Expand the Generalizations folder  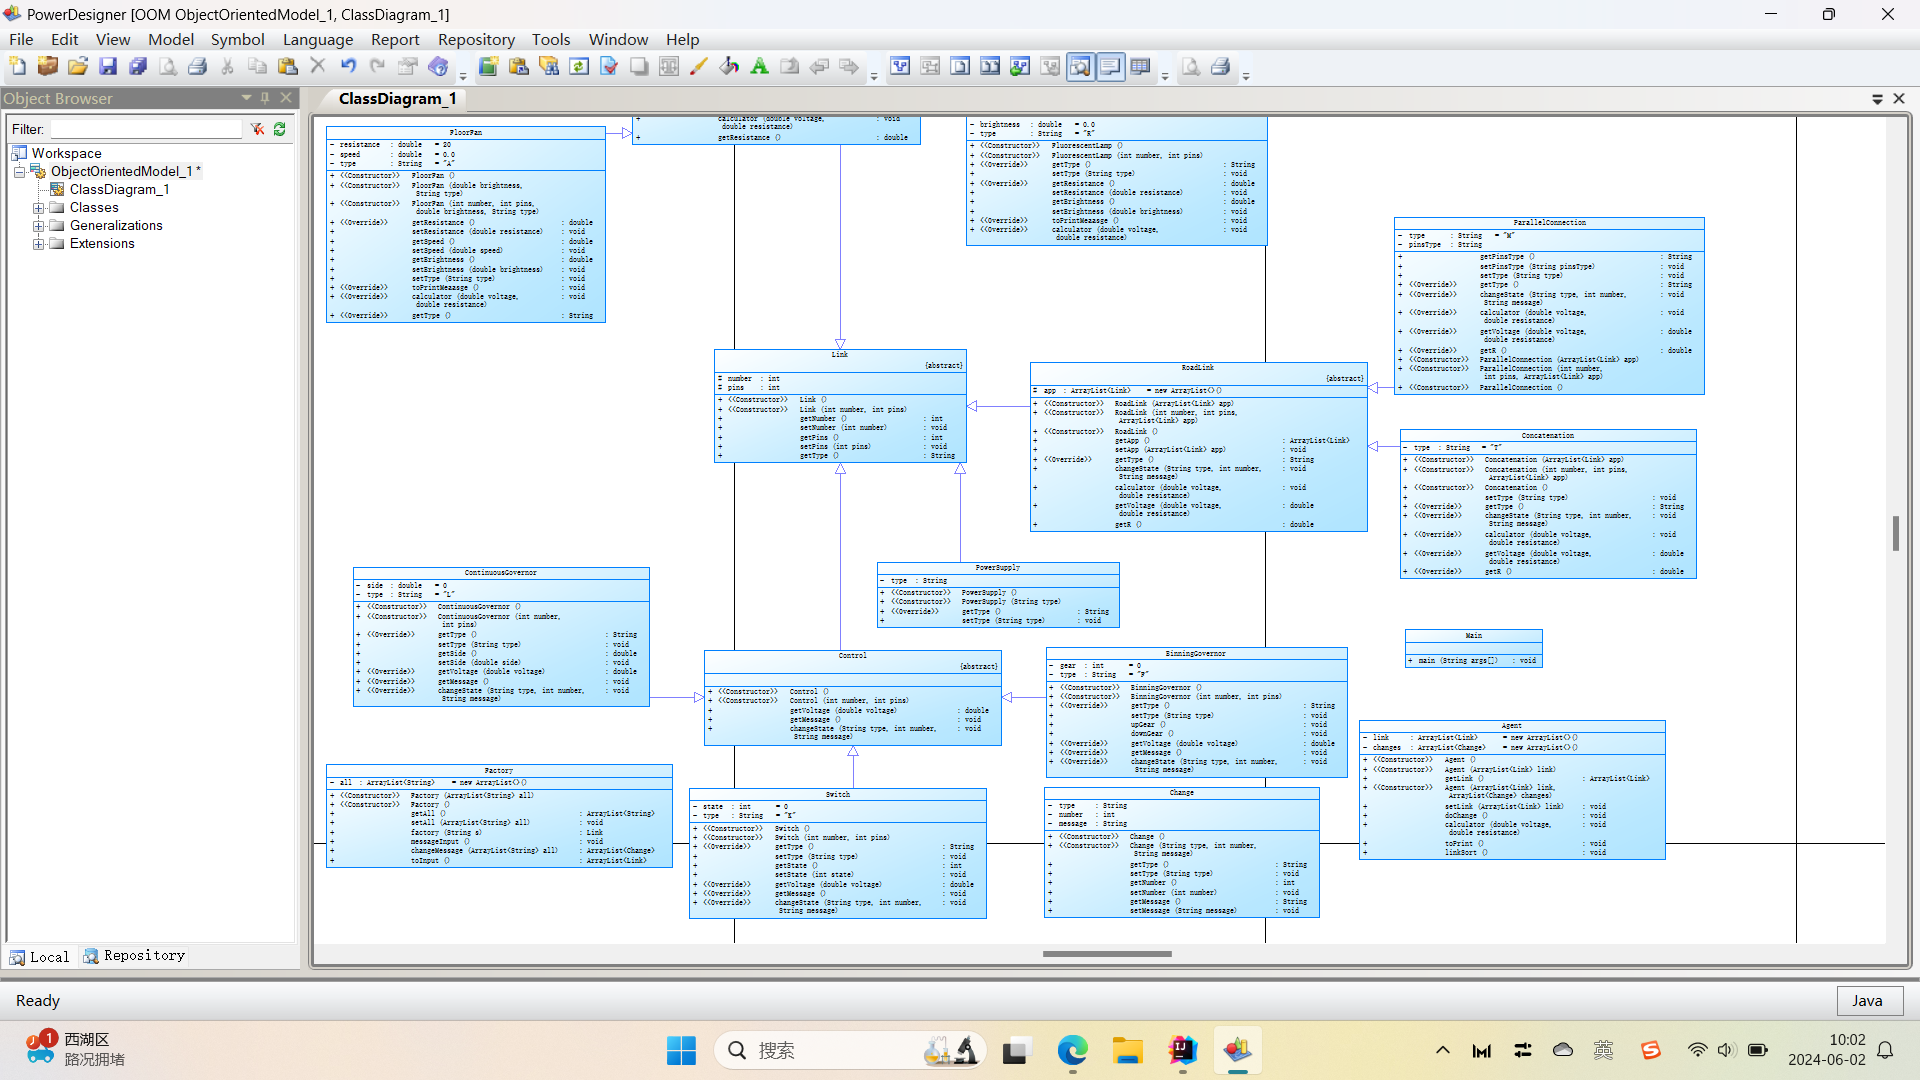tap(38, 226)
